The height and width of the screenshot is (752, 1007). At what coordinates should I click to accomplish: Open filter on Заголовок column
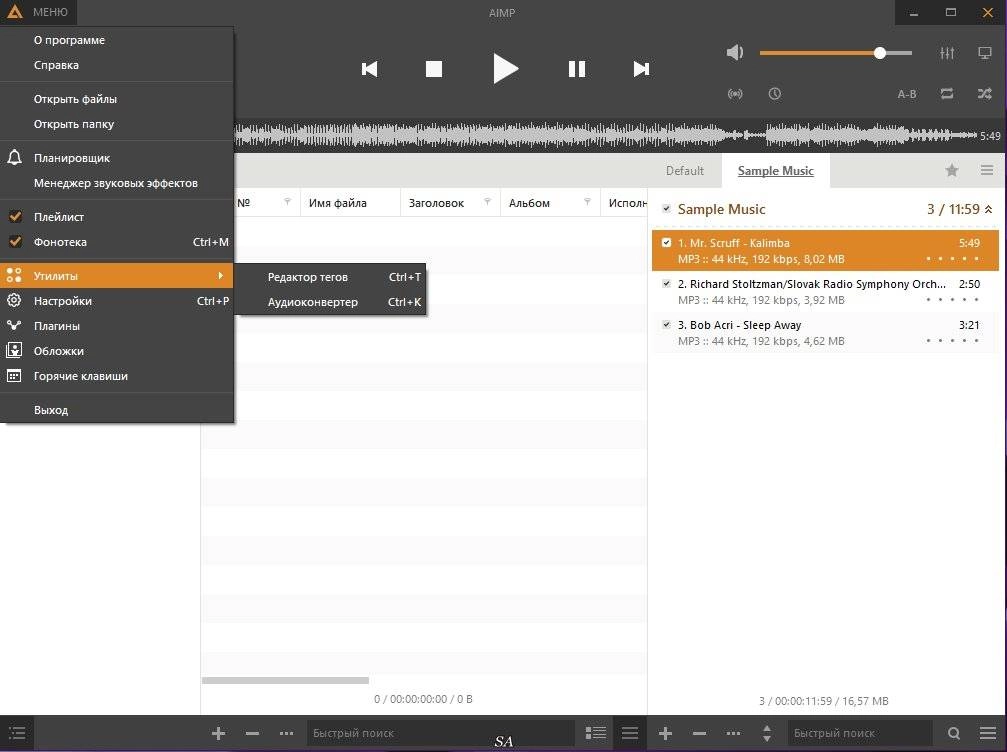click(487, 202)
